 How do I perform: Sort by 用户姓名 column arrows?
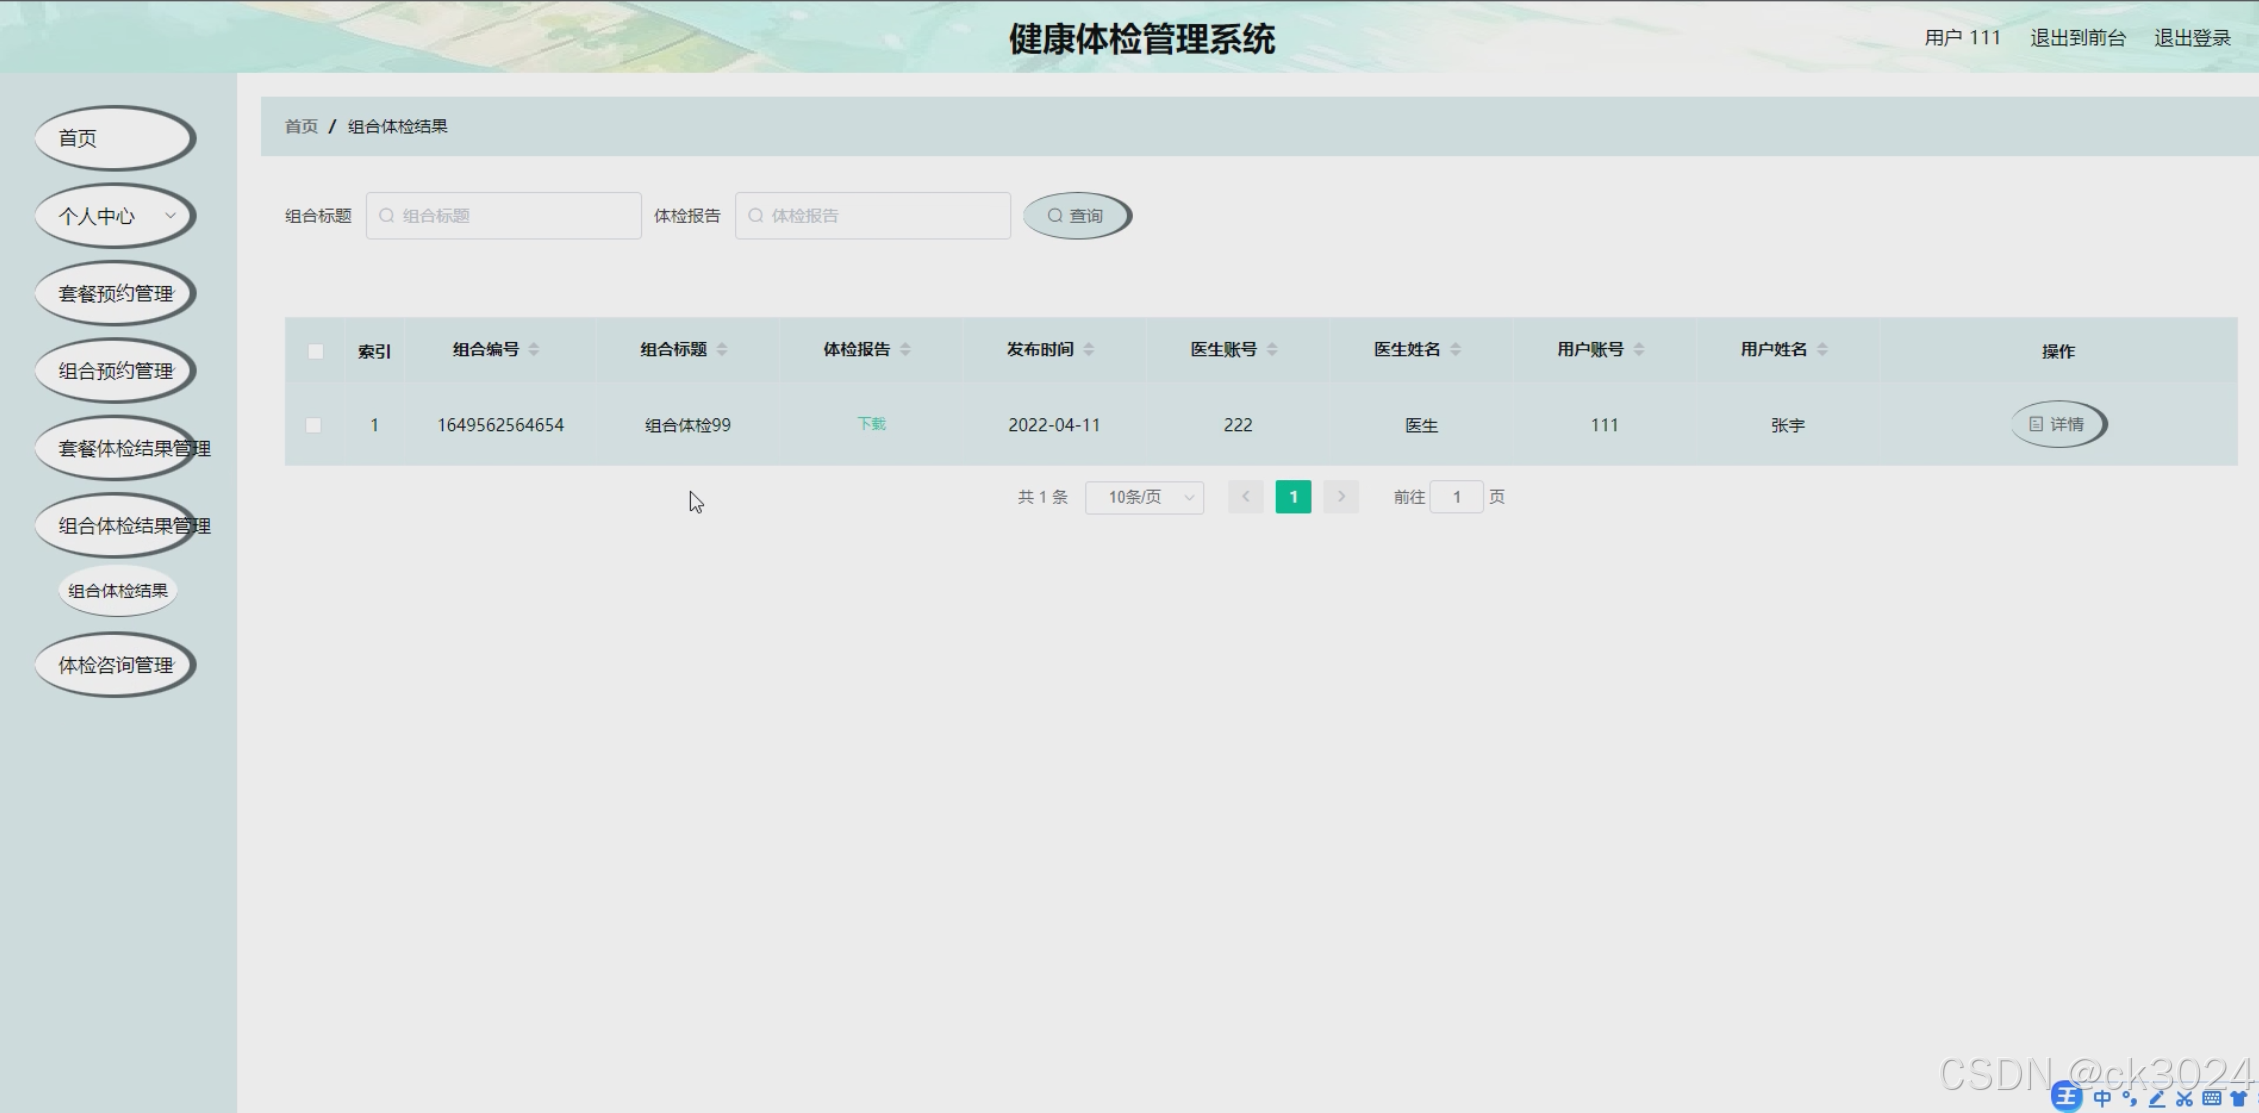(x=1822, y=349)
